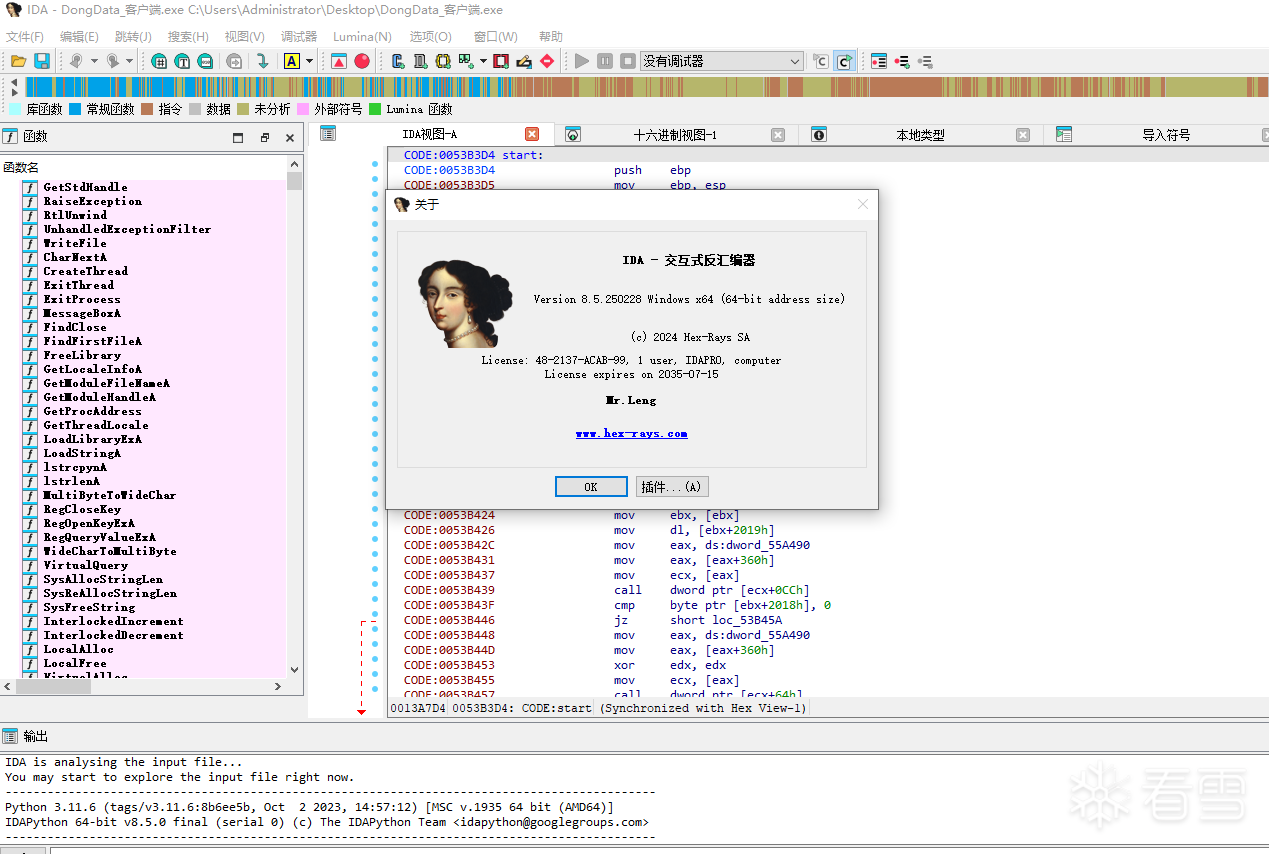
Task: Click the Save database floppy icon
Action: click(42, 61)
